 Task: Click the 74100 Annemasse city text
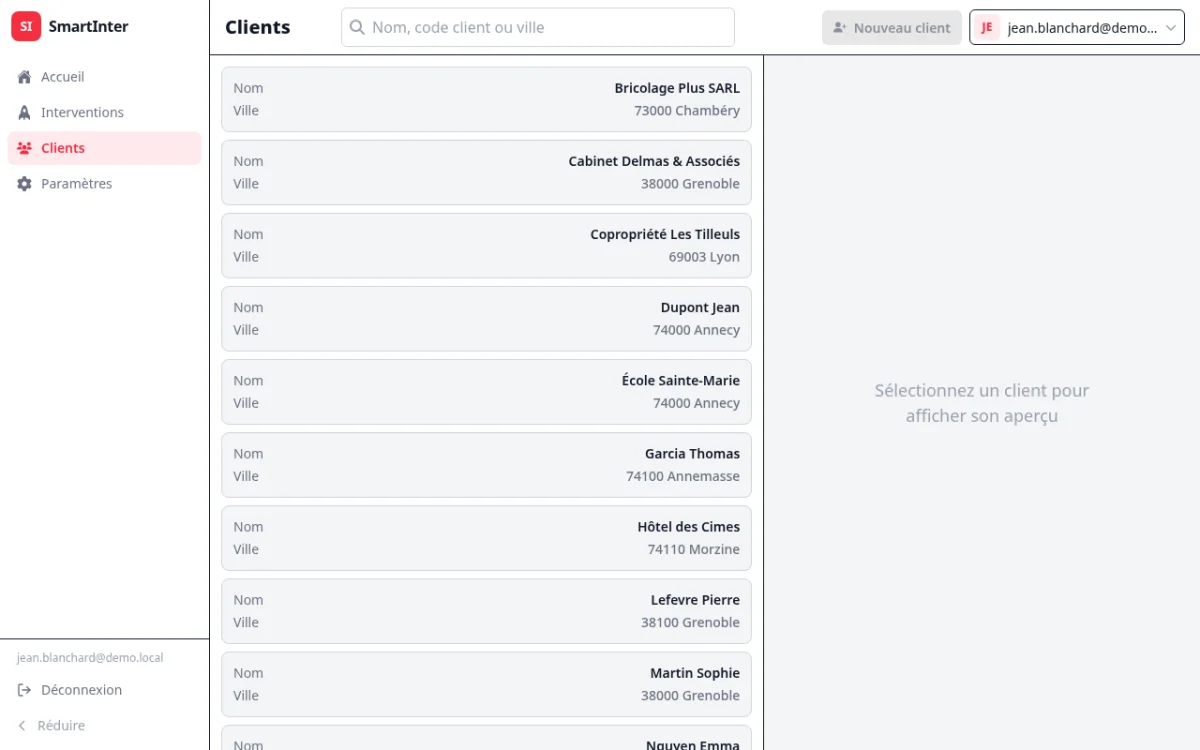[683, 477]
